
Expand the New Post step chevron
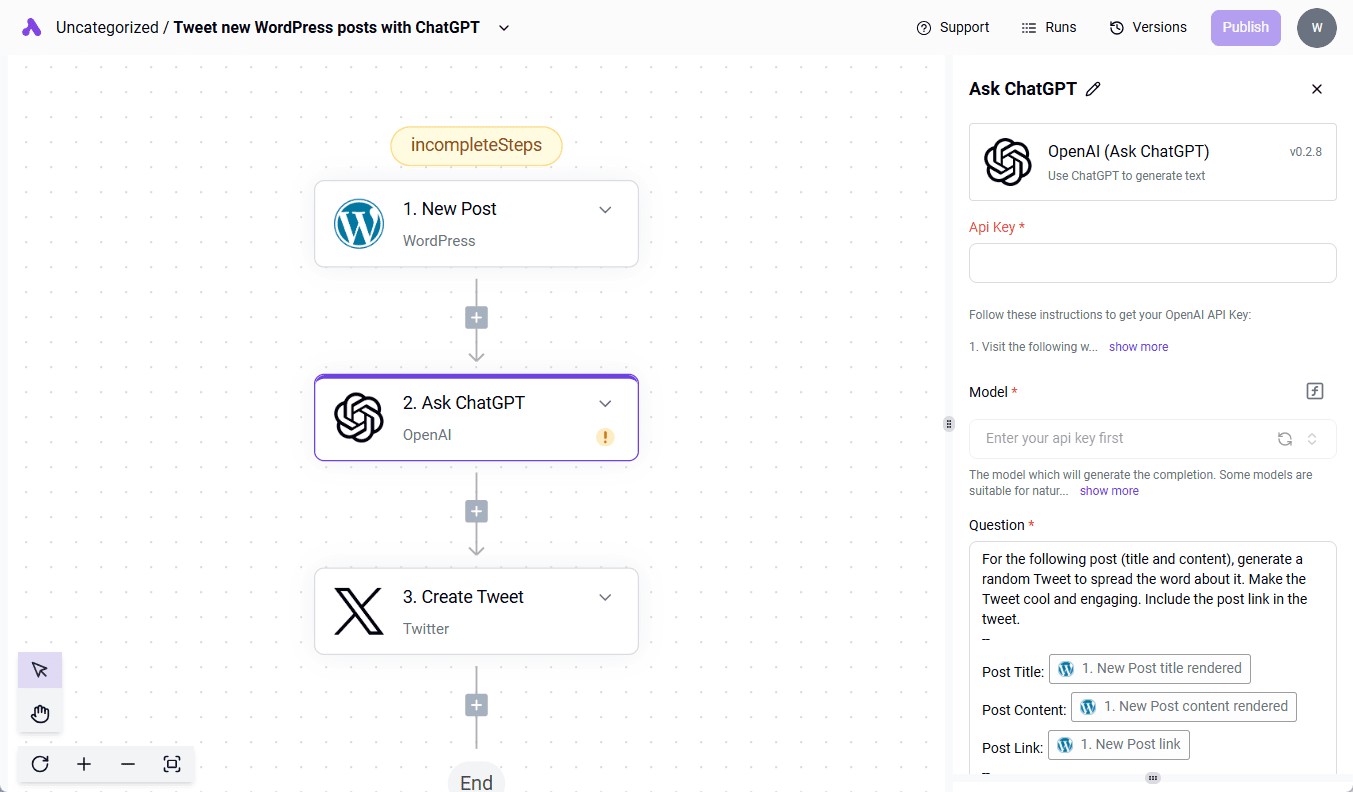click(x=605, y=210)
